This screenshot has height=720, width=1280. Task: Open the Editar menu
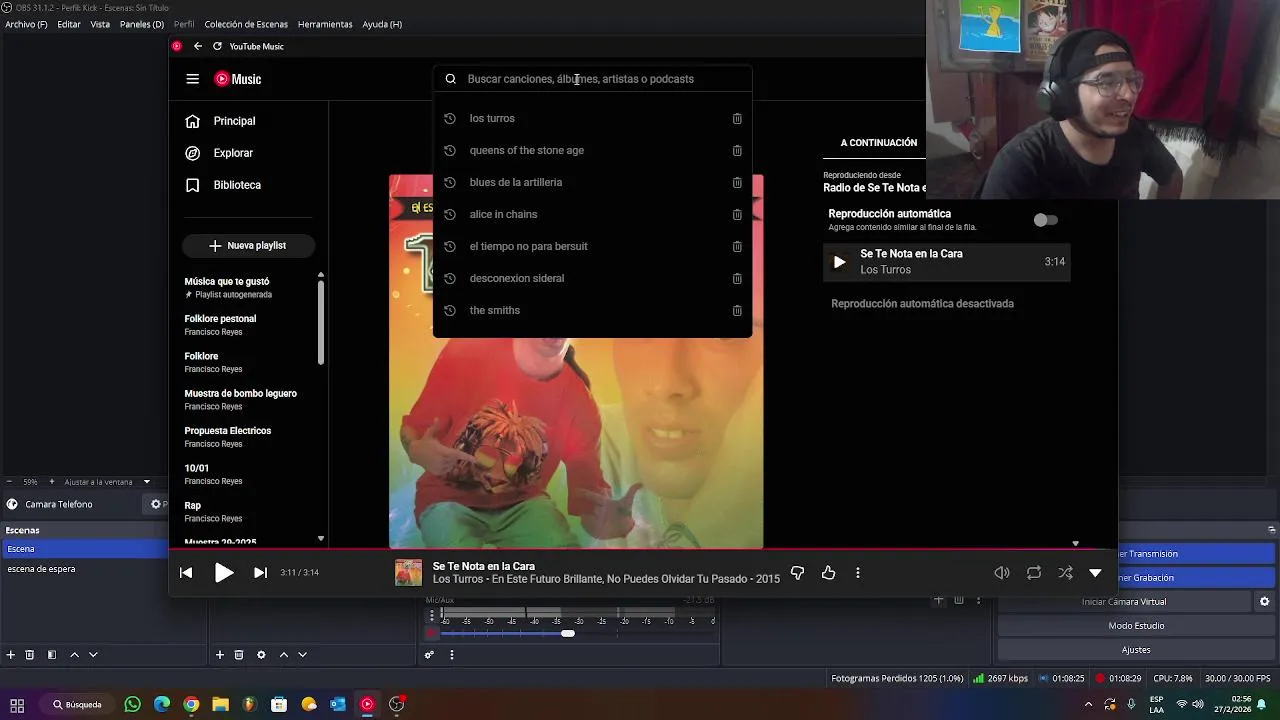tap(69, 24)
